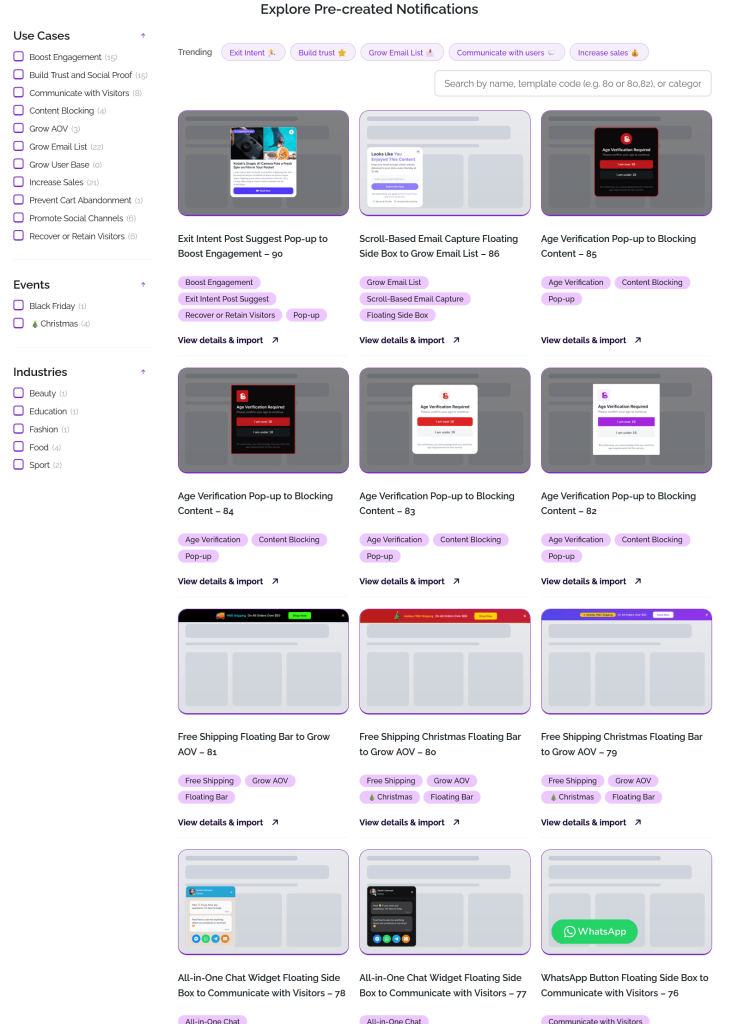Enable the Grow Email List checkbox

[x=18, y=146]
